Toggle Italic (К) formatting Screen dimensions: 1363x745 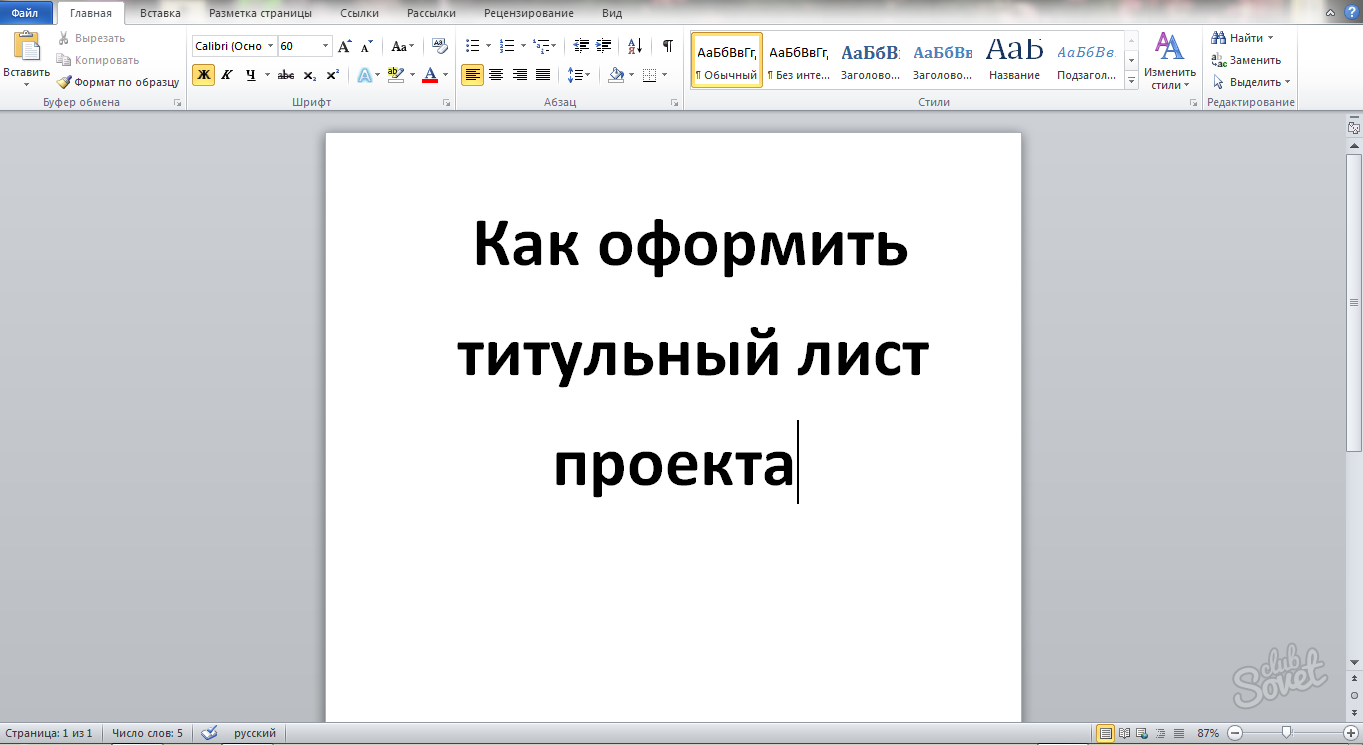point(227,75)
